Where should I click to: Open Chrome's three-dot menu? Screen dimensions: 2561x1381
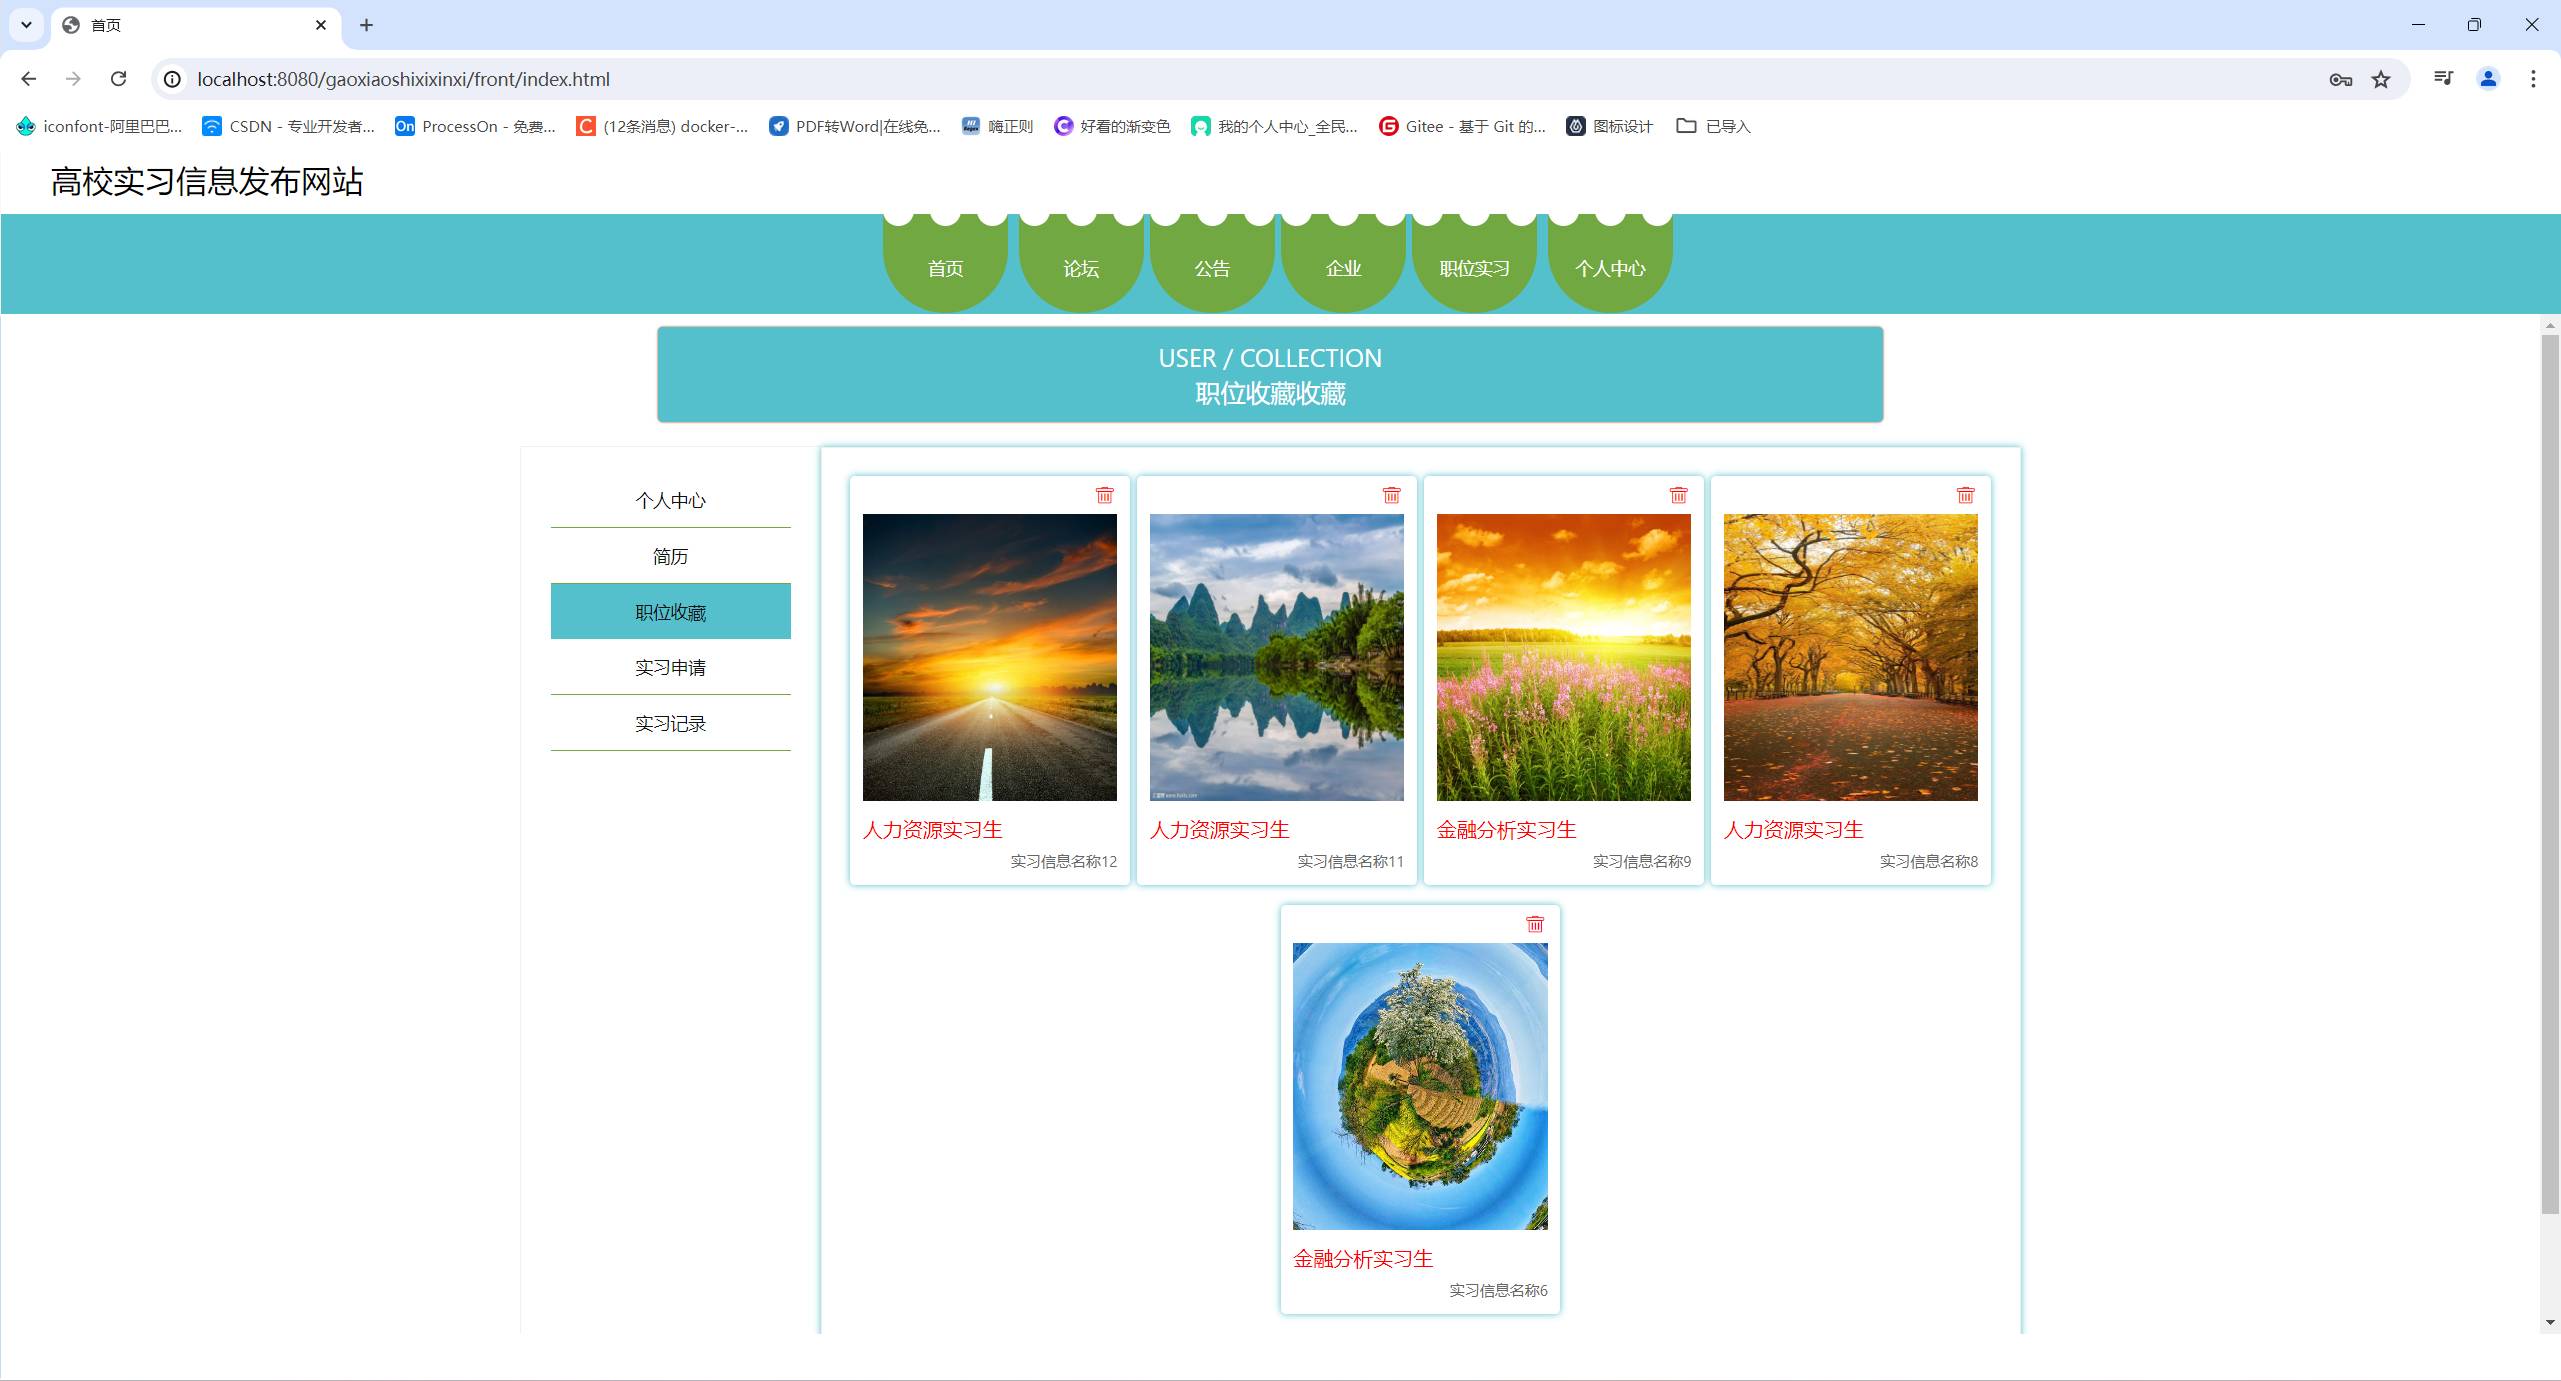(x=2533, y=79)
